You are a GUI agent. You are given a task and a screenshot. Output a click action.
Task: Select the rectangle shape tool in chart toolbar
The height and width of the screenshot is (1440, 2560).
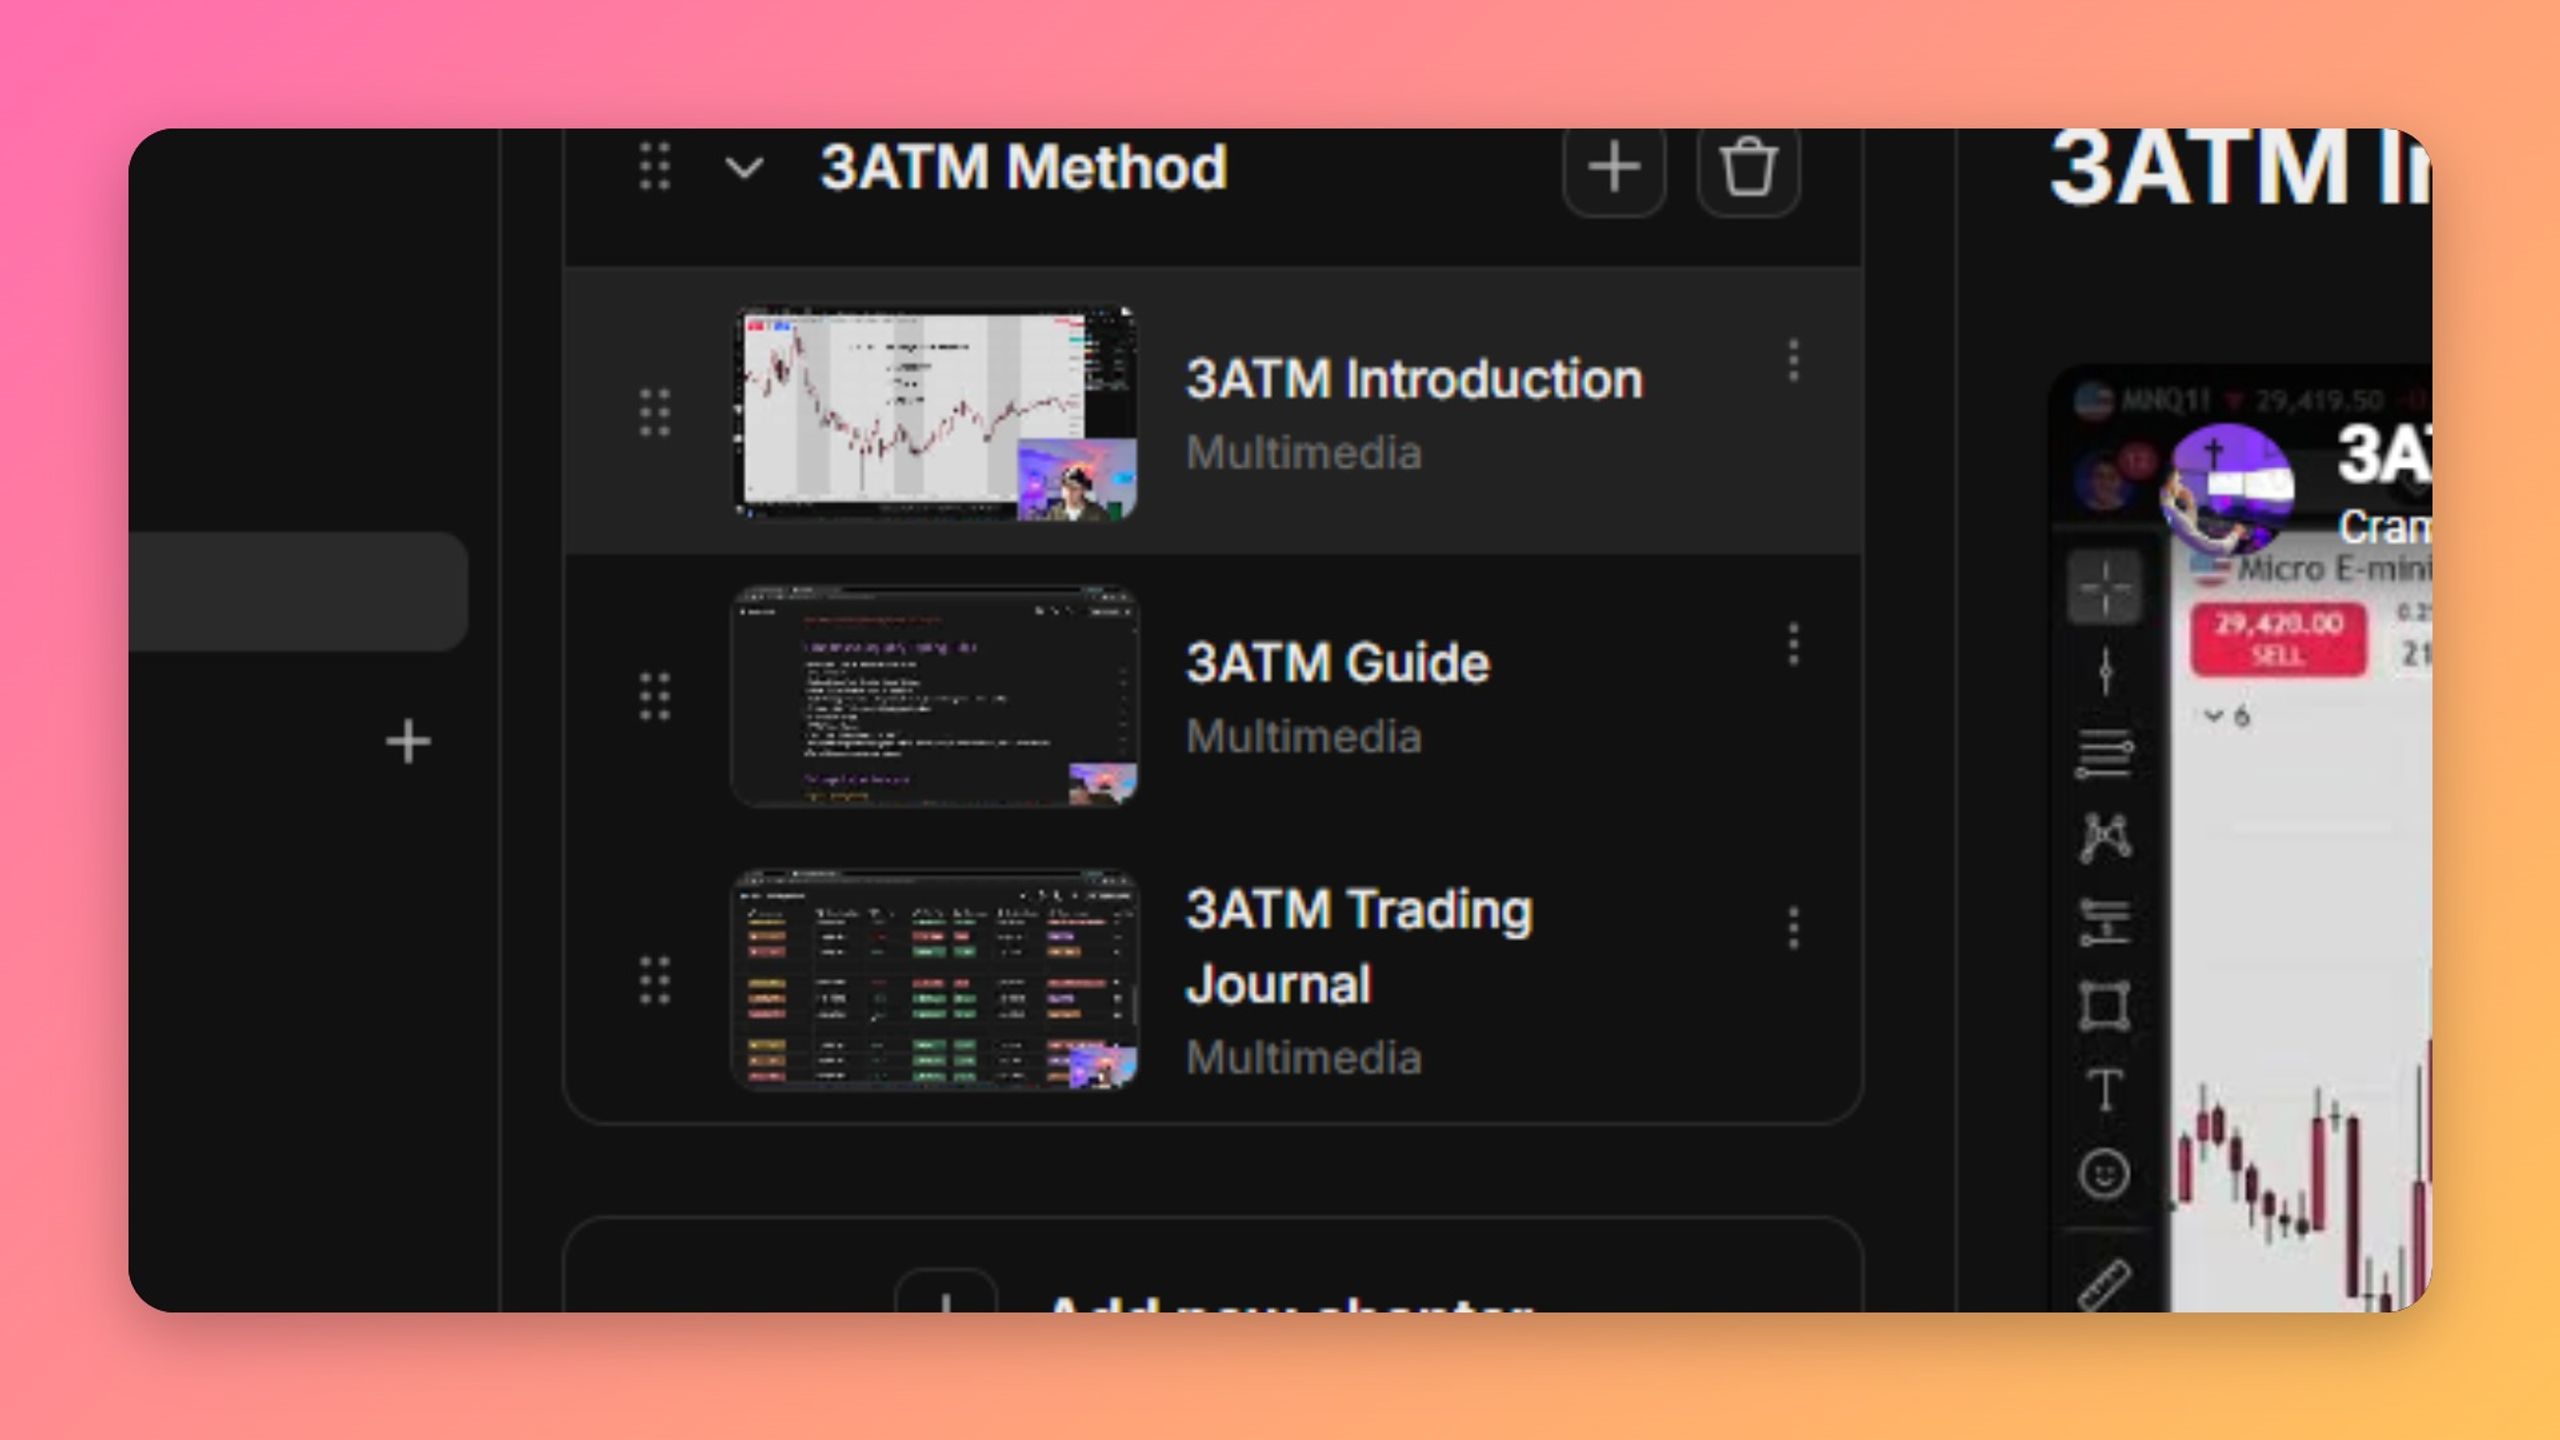(2105, 1005)
